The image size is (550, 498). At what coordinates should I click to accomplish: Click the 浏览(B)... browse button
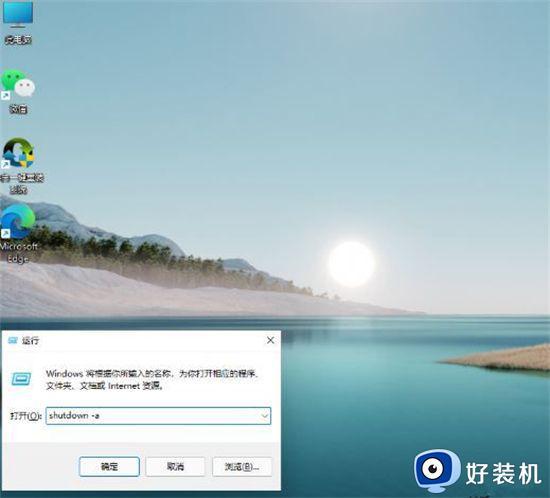pos(242,466)
